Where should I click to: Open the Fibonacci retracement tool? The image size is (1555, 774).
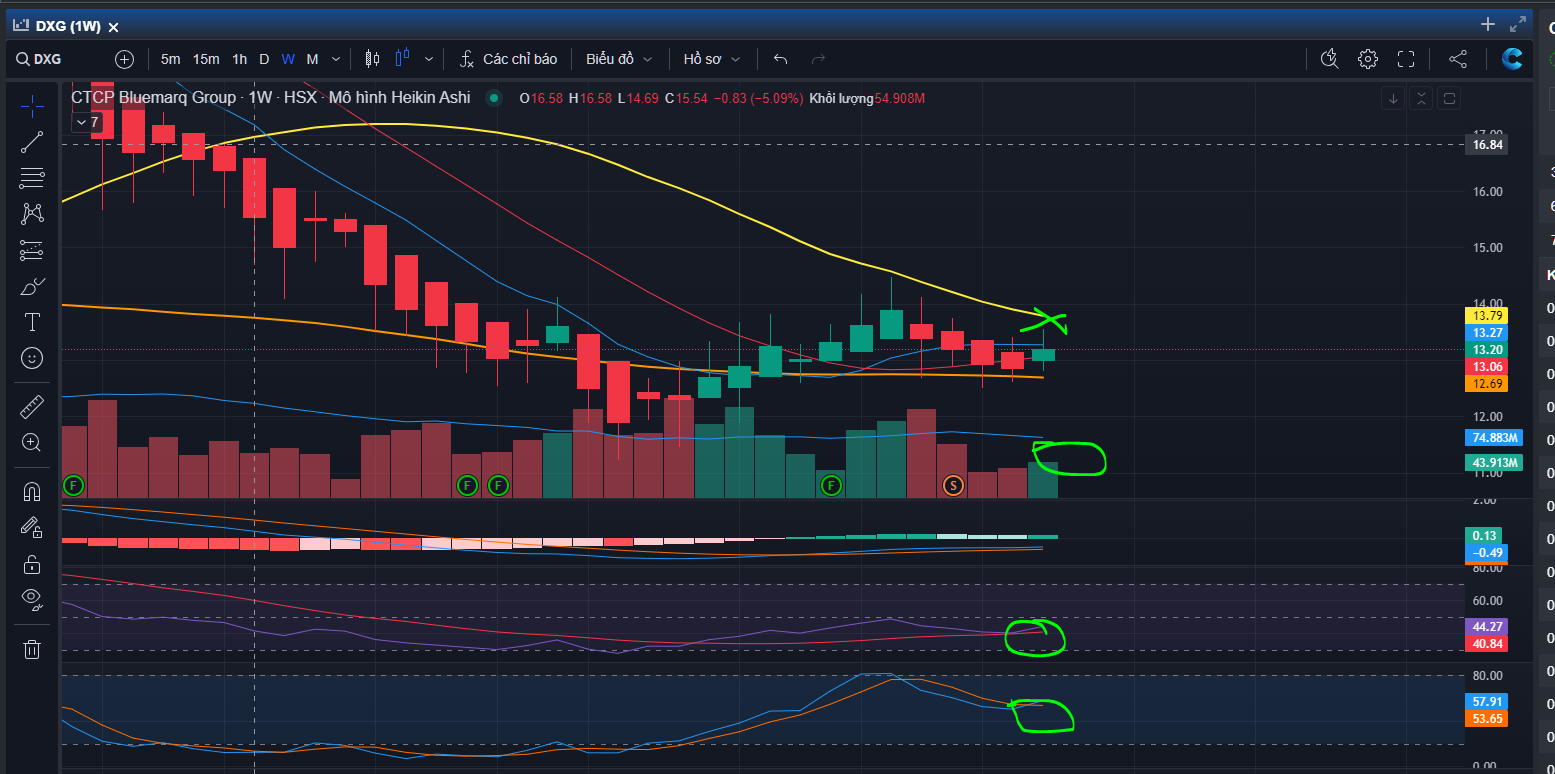pos(32,178)
